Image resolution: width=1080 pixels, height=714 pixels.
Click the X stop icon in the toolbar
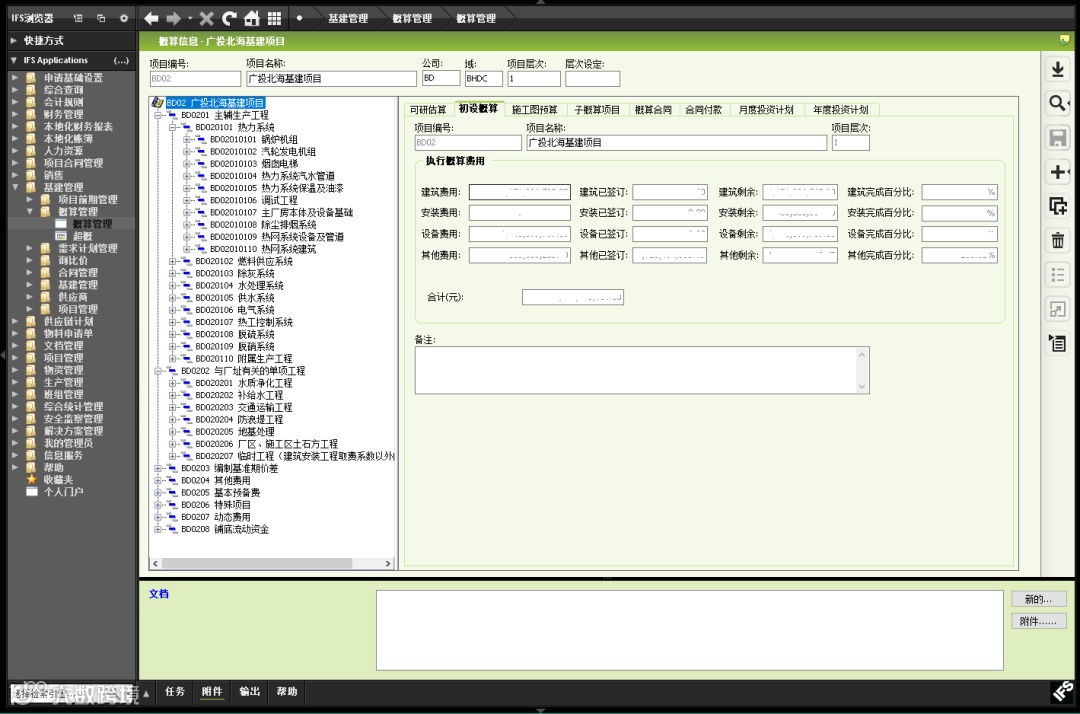tap(207, 18)
